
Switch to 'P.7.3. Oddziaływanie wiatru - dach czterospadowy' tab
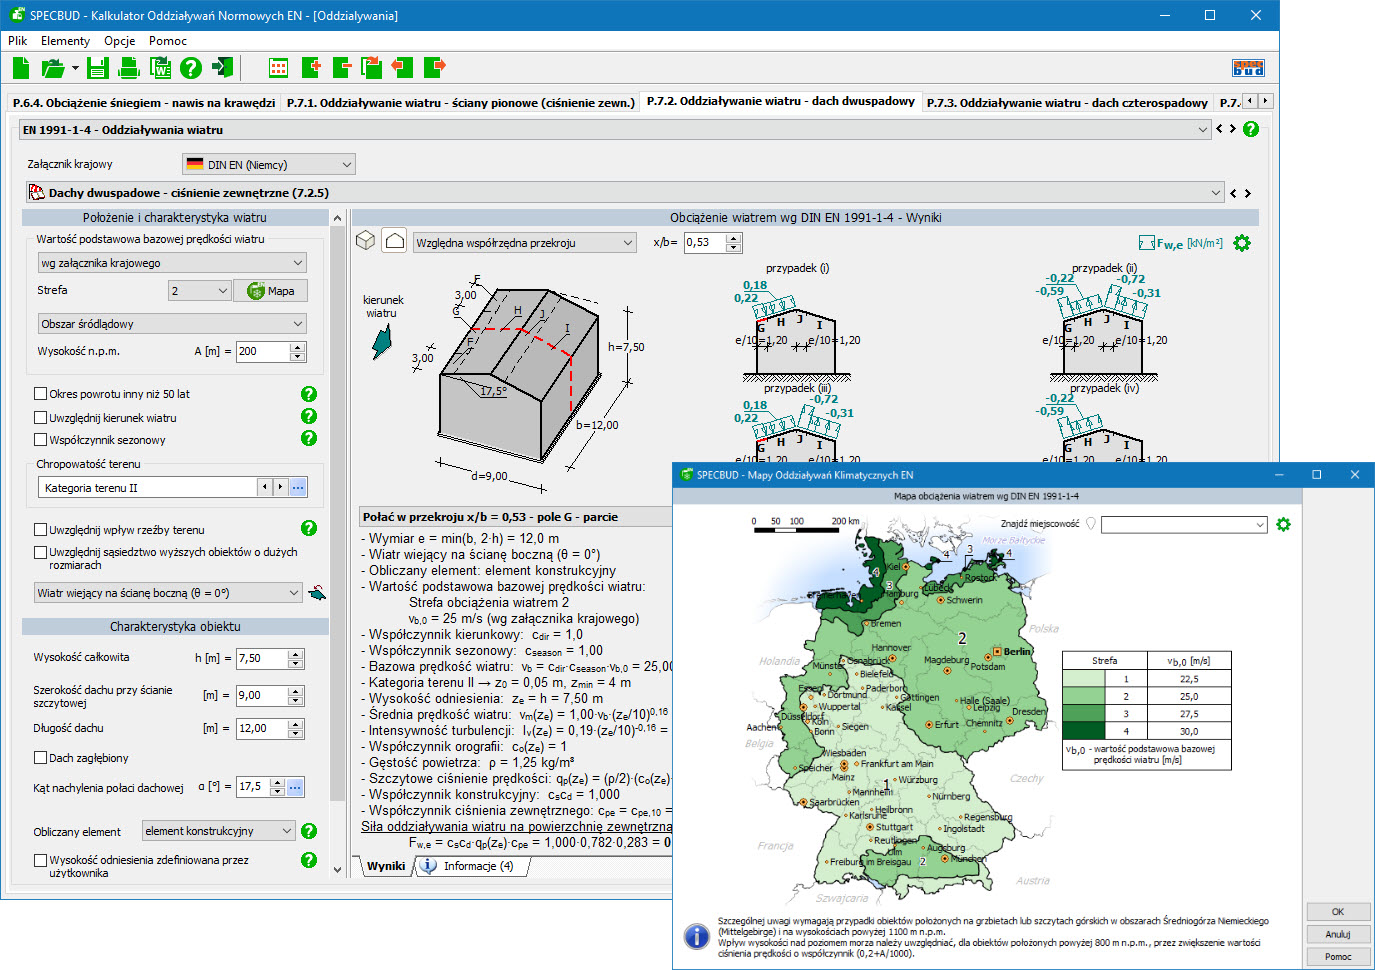pos(1067,103)
